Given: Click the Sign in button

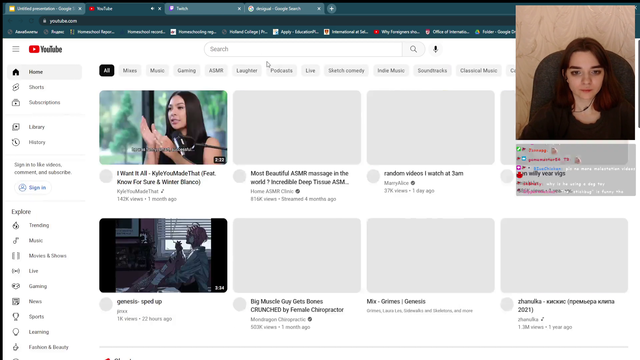Looking at the screenshot, I should [33, 188].
